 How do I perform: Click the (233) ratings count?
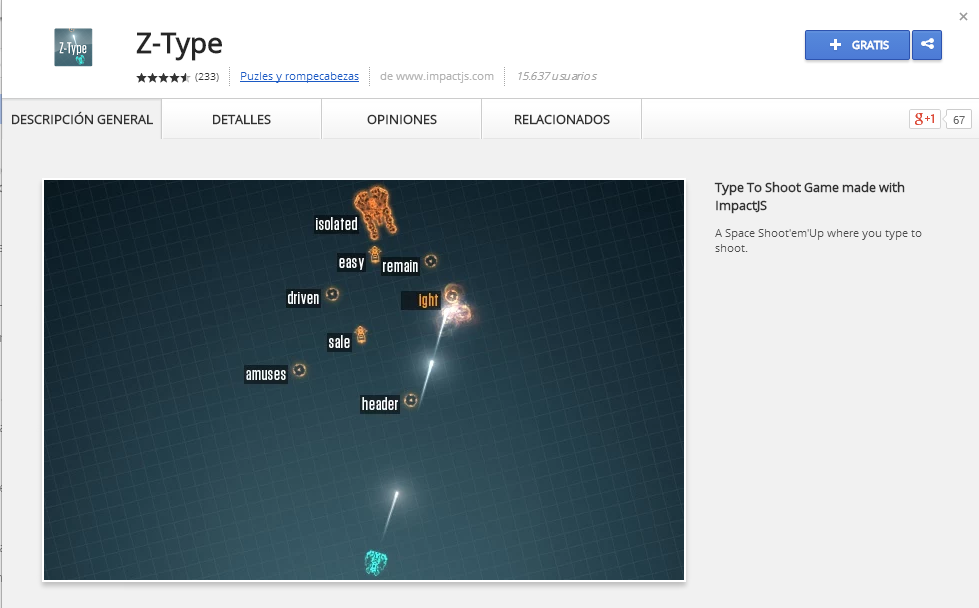click(207, 77)
